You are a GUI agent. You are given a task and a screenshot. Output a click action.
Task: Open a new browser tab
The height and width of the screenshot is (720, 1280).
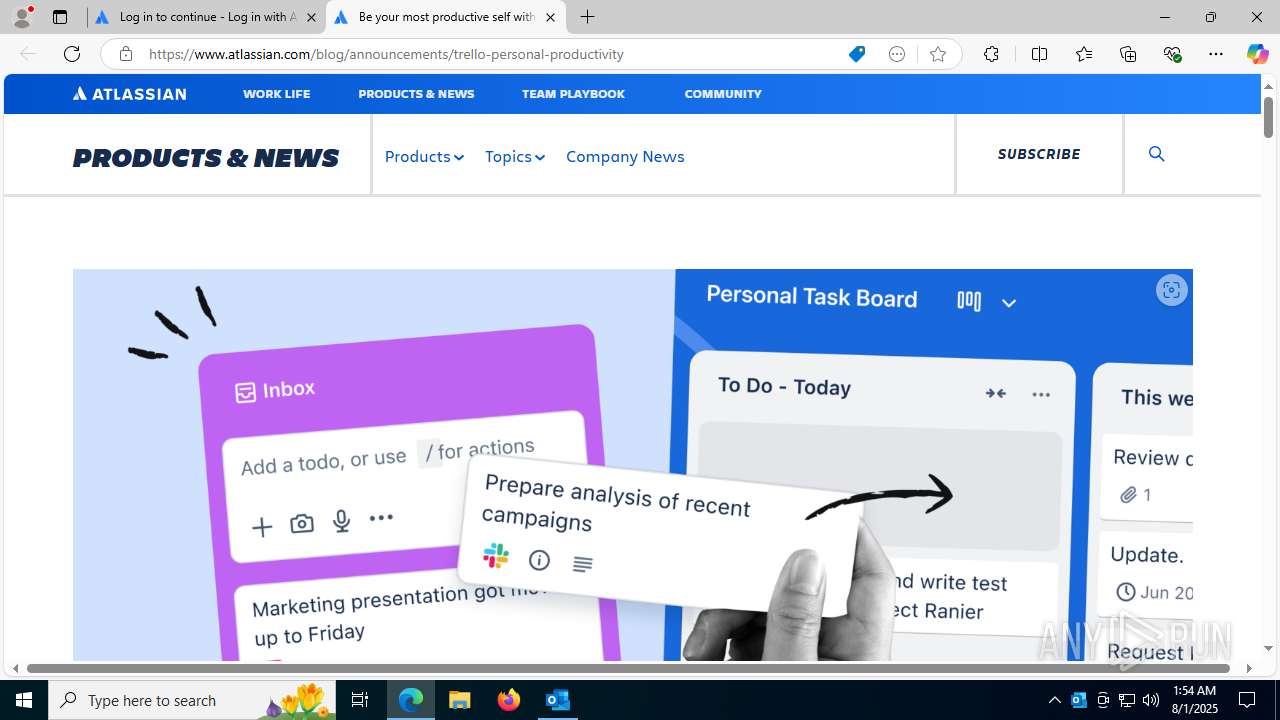(588, 17)
